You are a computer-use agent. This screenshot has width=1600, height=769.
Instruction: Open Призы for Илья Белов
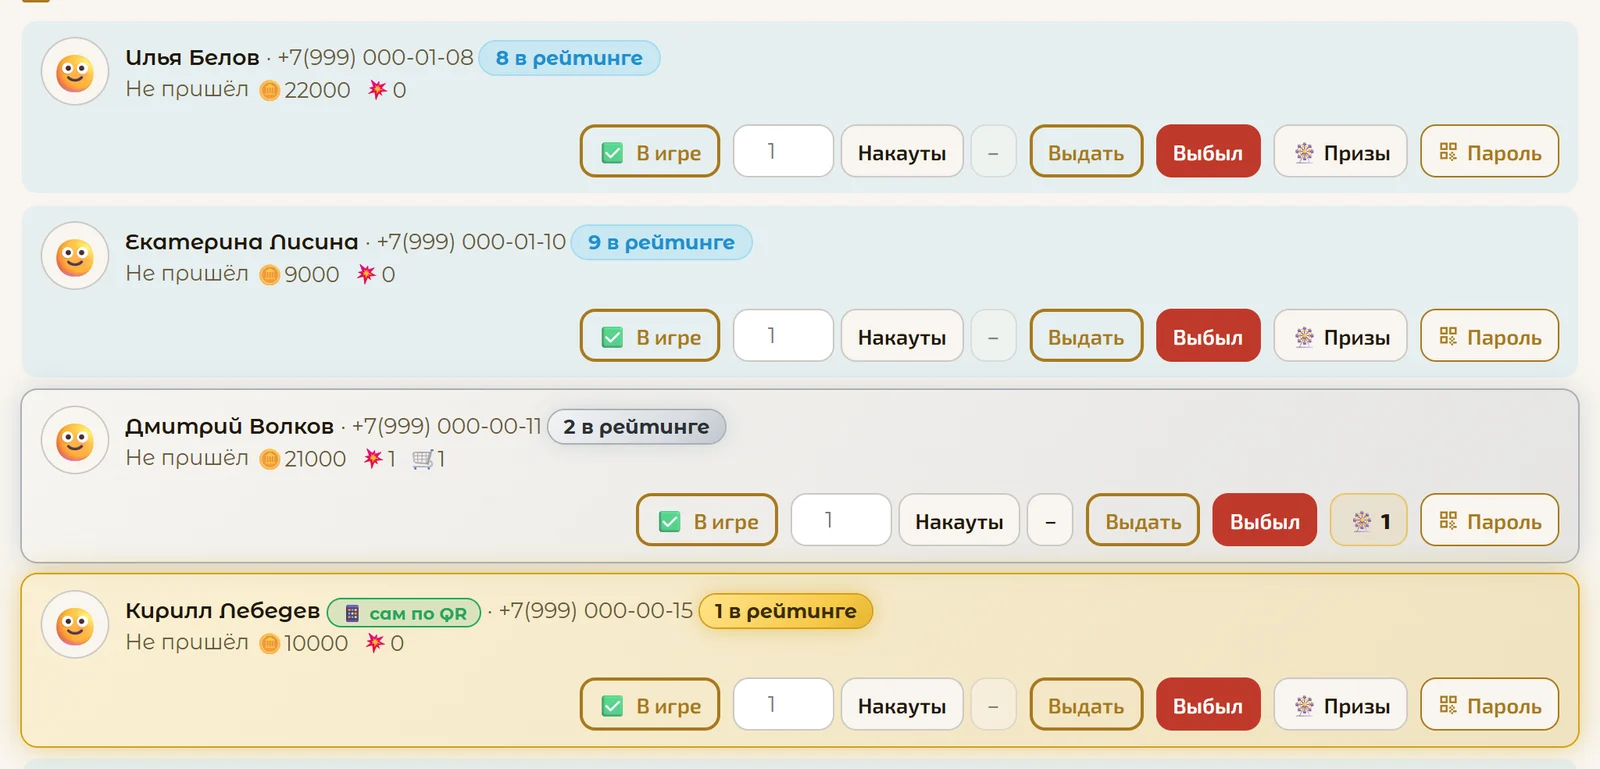(x=1340, y=152)
